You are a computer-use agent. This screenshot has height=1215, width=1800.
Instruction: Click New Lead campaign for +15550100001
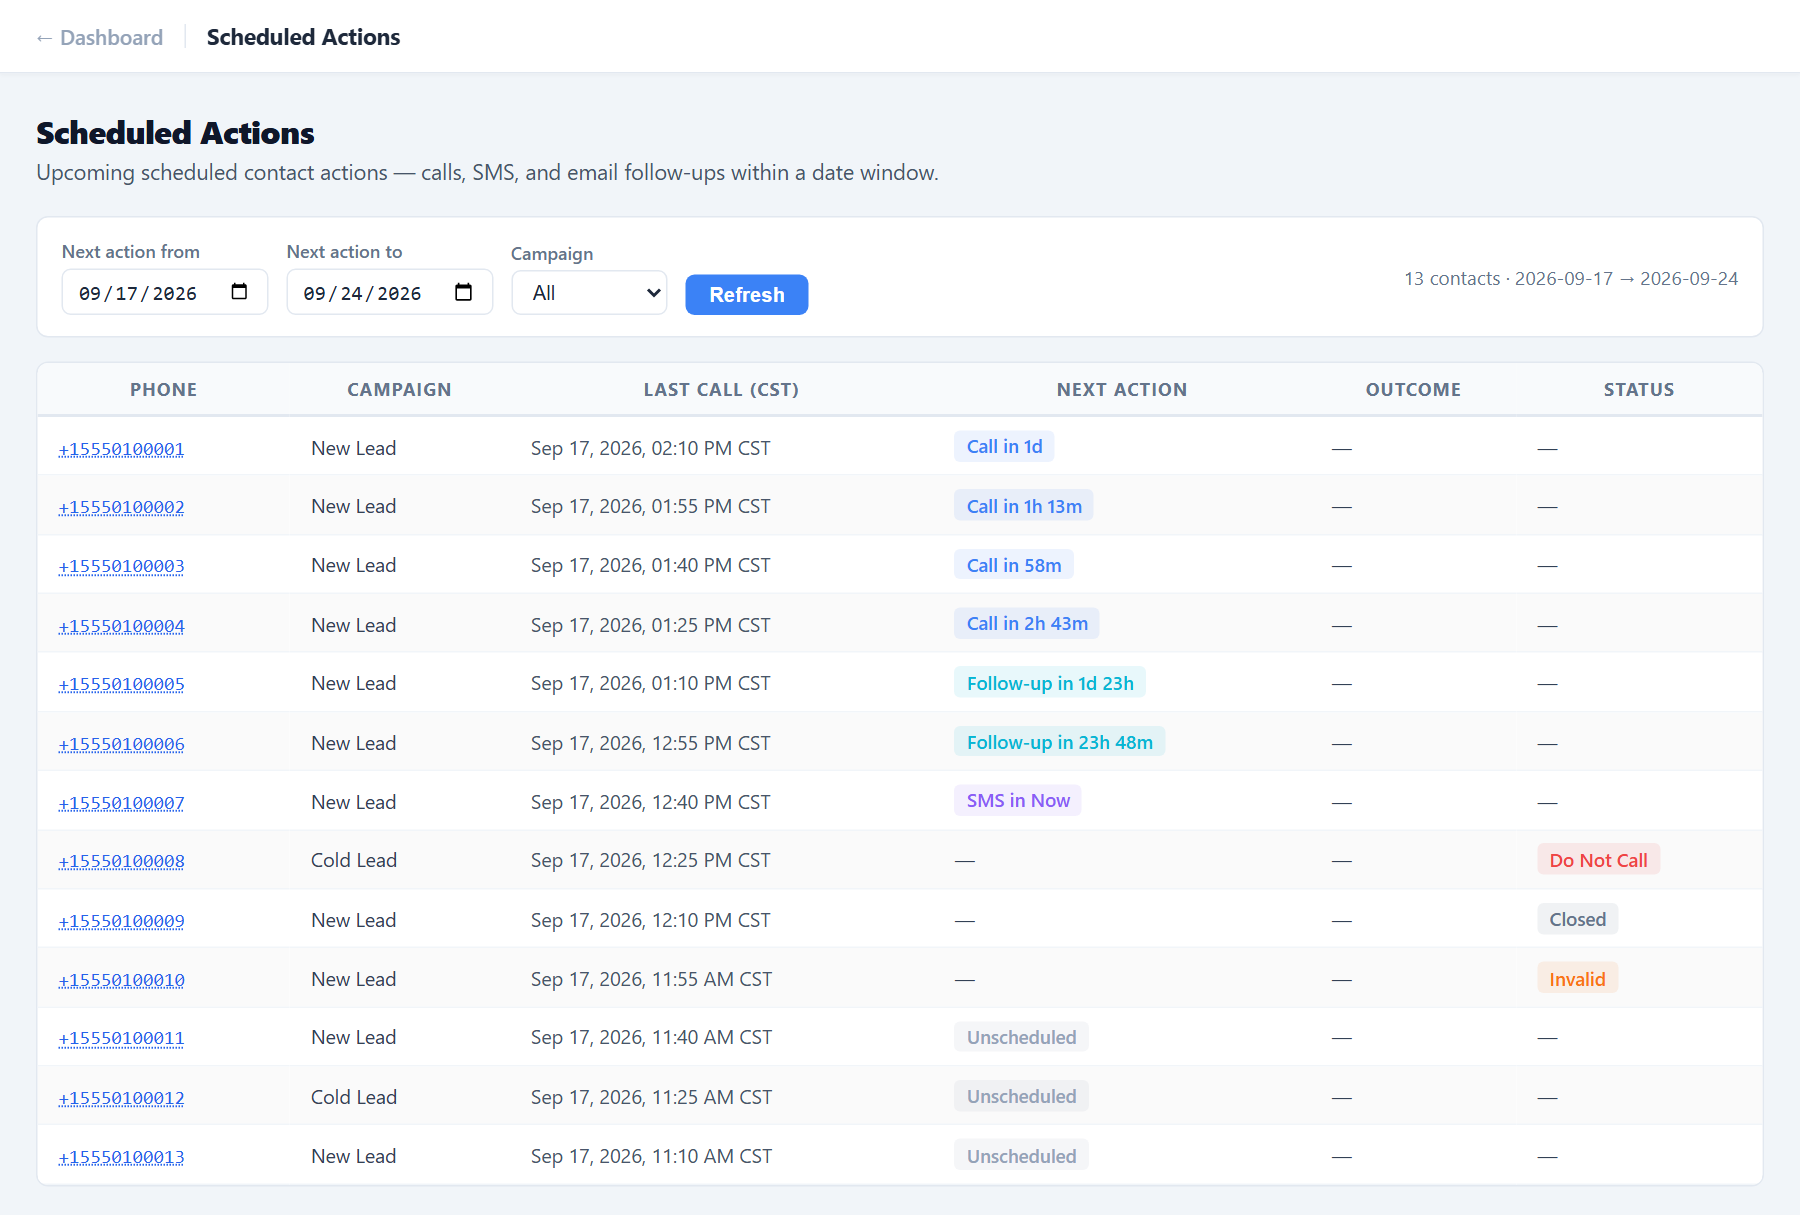pyautogui.click(x=354, y=448)
